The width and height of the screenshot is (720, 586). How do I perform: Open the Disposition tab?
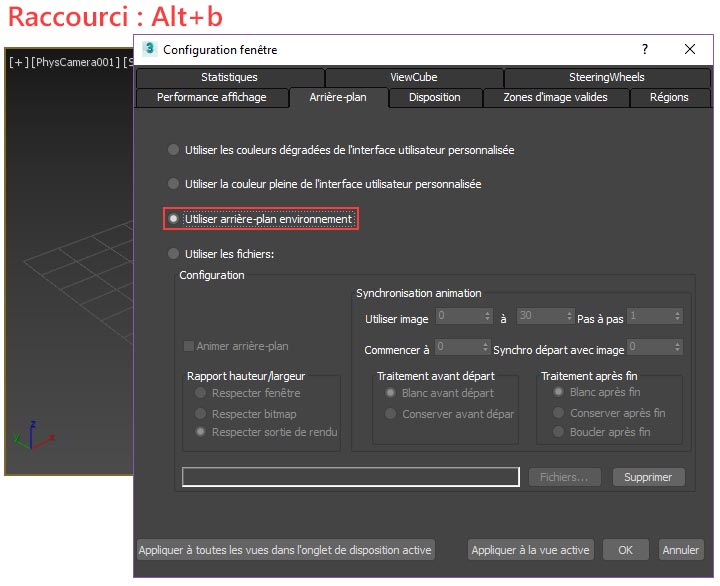[x=434, y=97]
